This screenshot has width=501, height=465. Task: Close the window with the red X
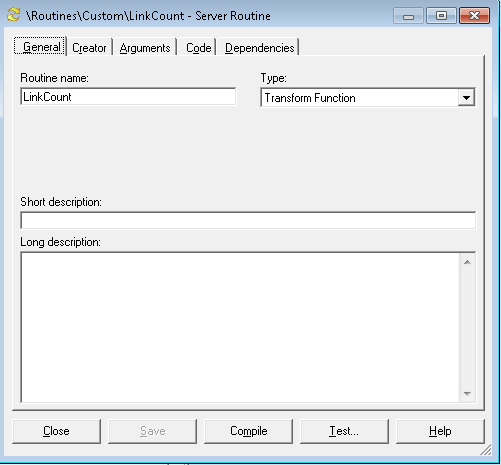tap(474, 16)
